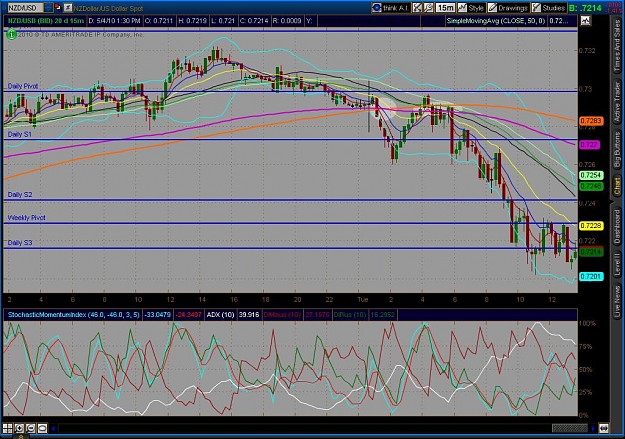Screen dimensions: 625x439
Task: Open the Studies menu
Action: tap(548, 8)
